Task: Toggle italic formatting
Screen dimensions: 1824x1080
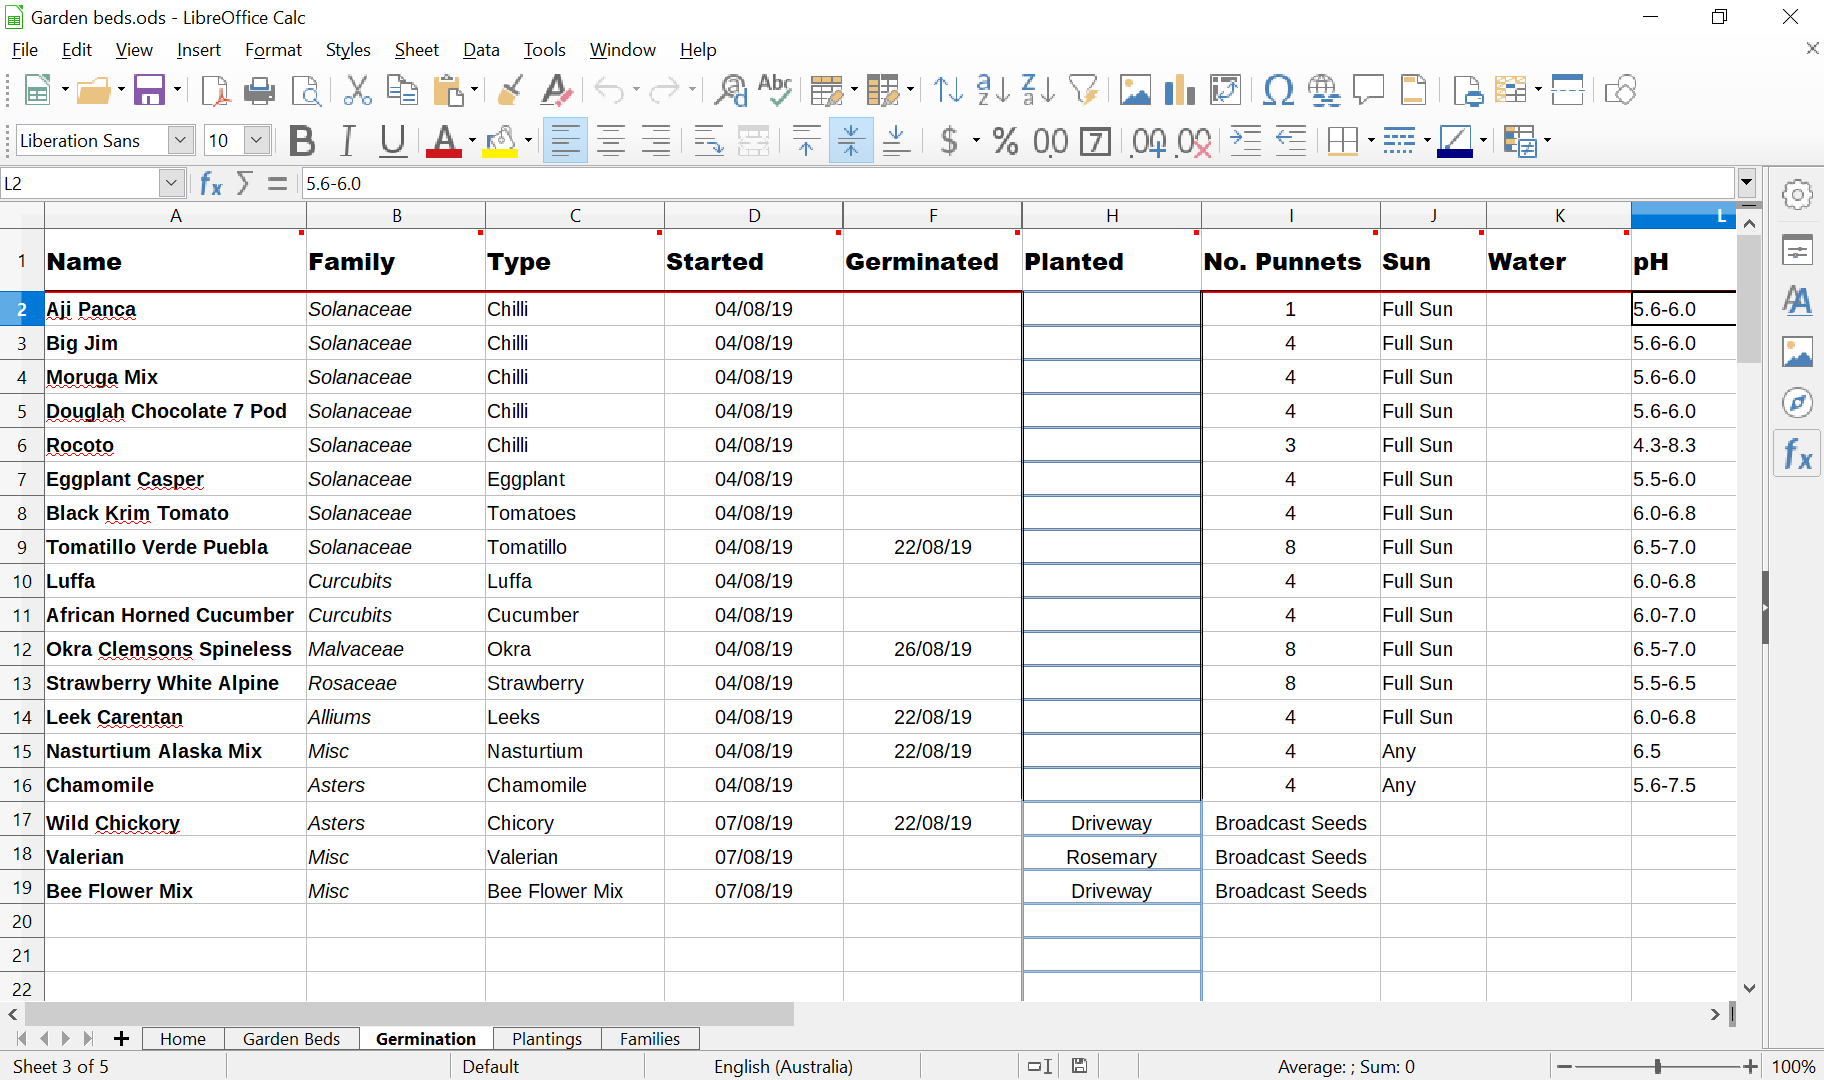Action: [347, 140]
